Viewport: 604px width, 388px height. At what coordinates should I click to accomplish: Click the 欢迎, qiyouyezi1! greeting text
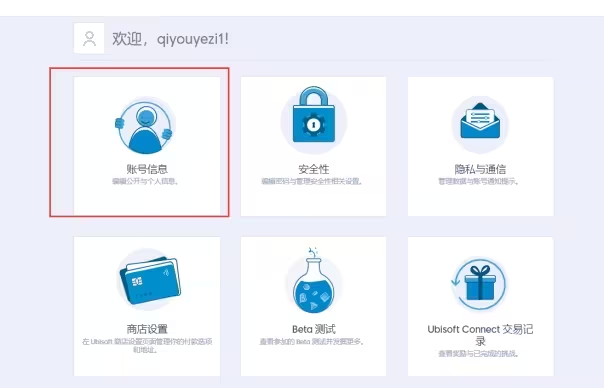170,39
